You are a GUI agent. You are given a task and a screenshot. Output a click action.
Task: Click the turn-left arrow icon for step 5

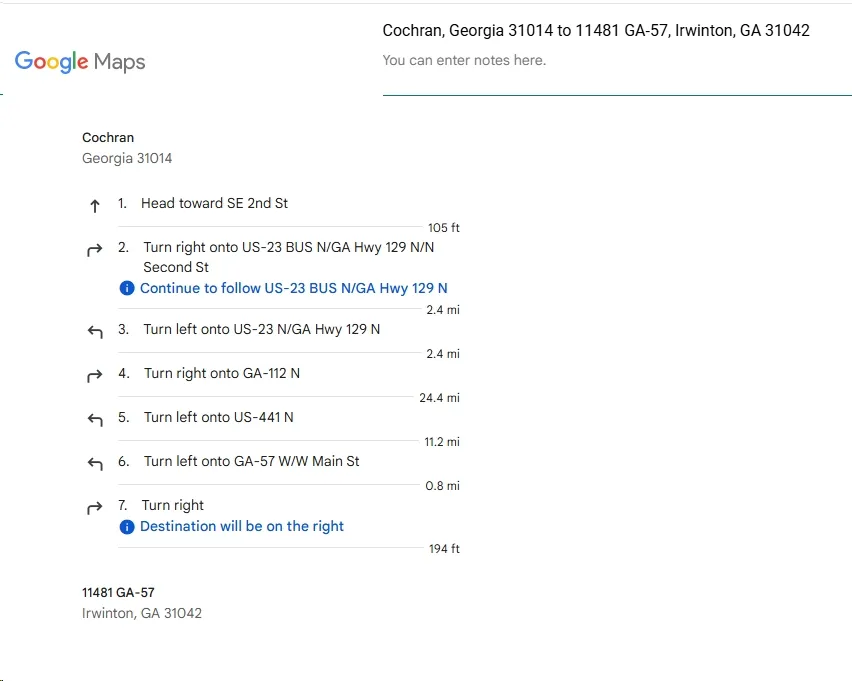click(x=95, y=419)
